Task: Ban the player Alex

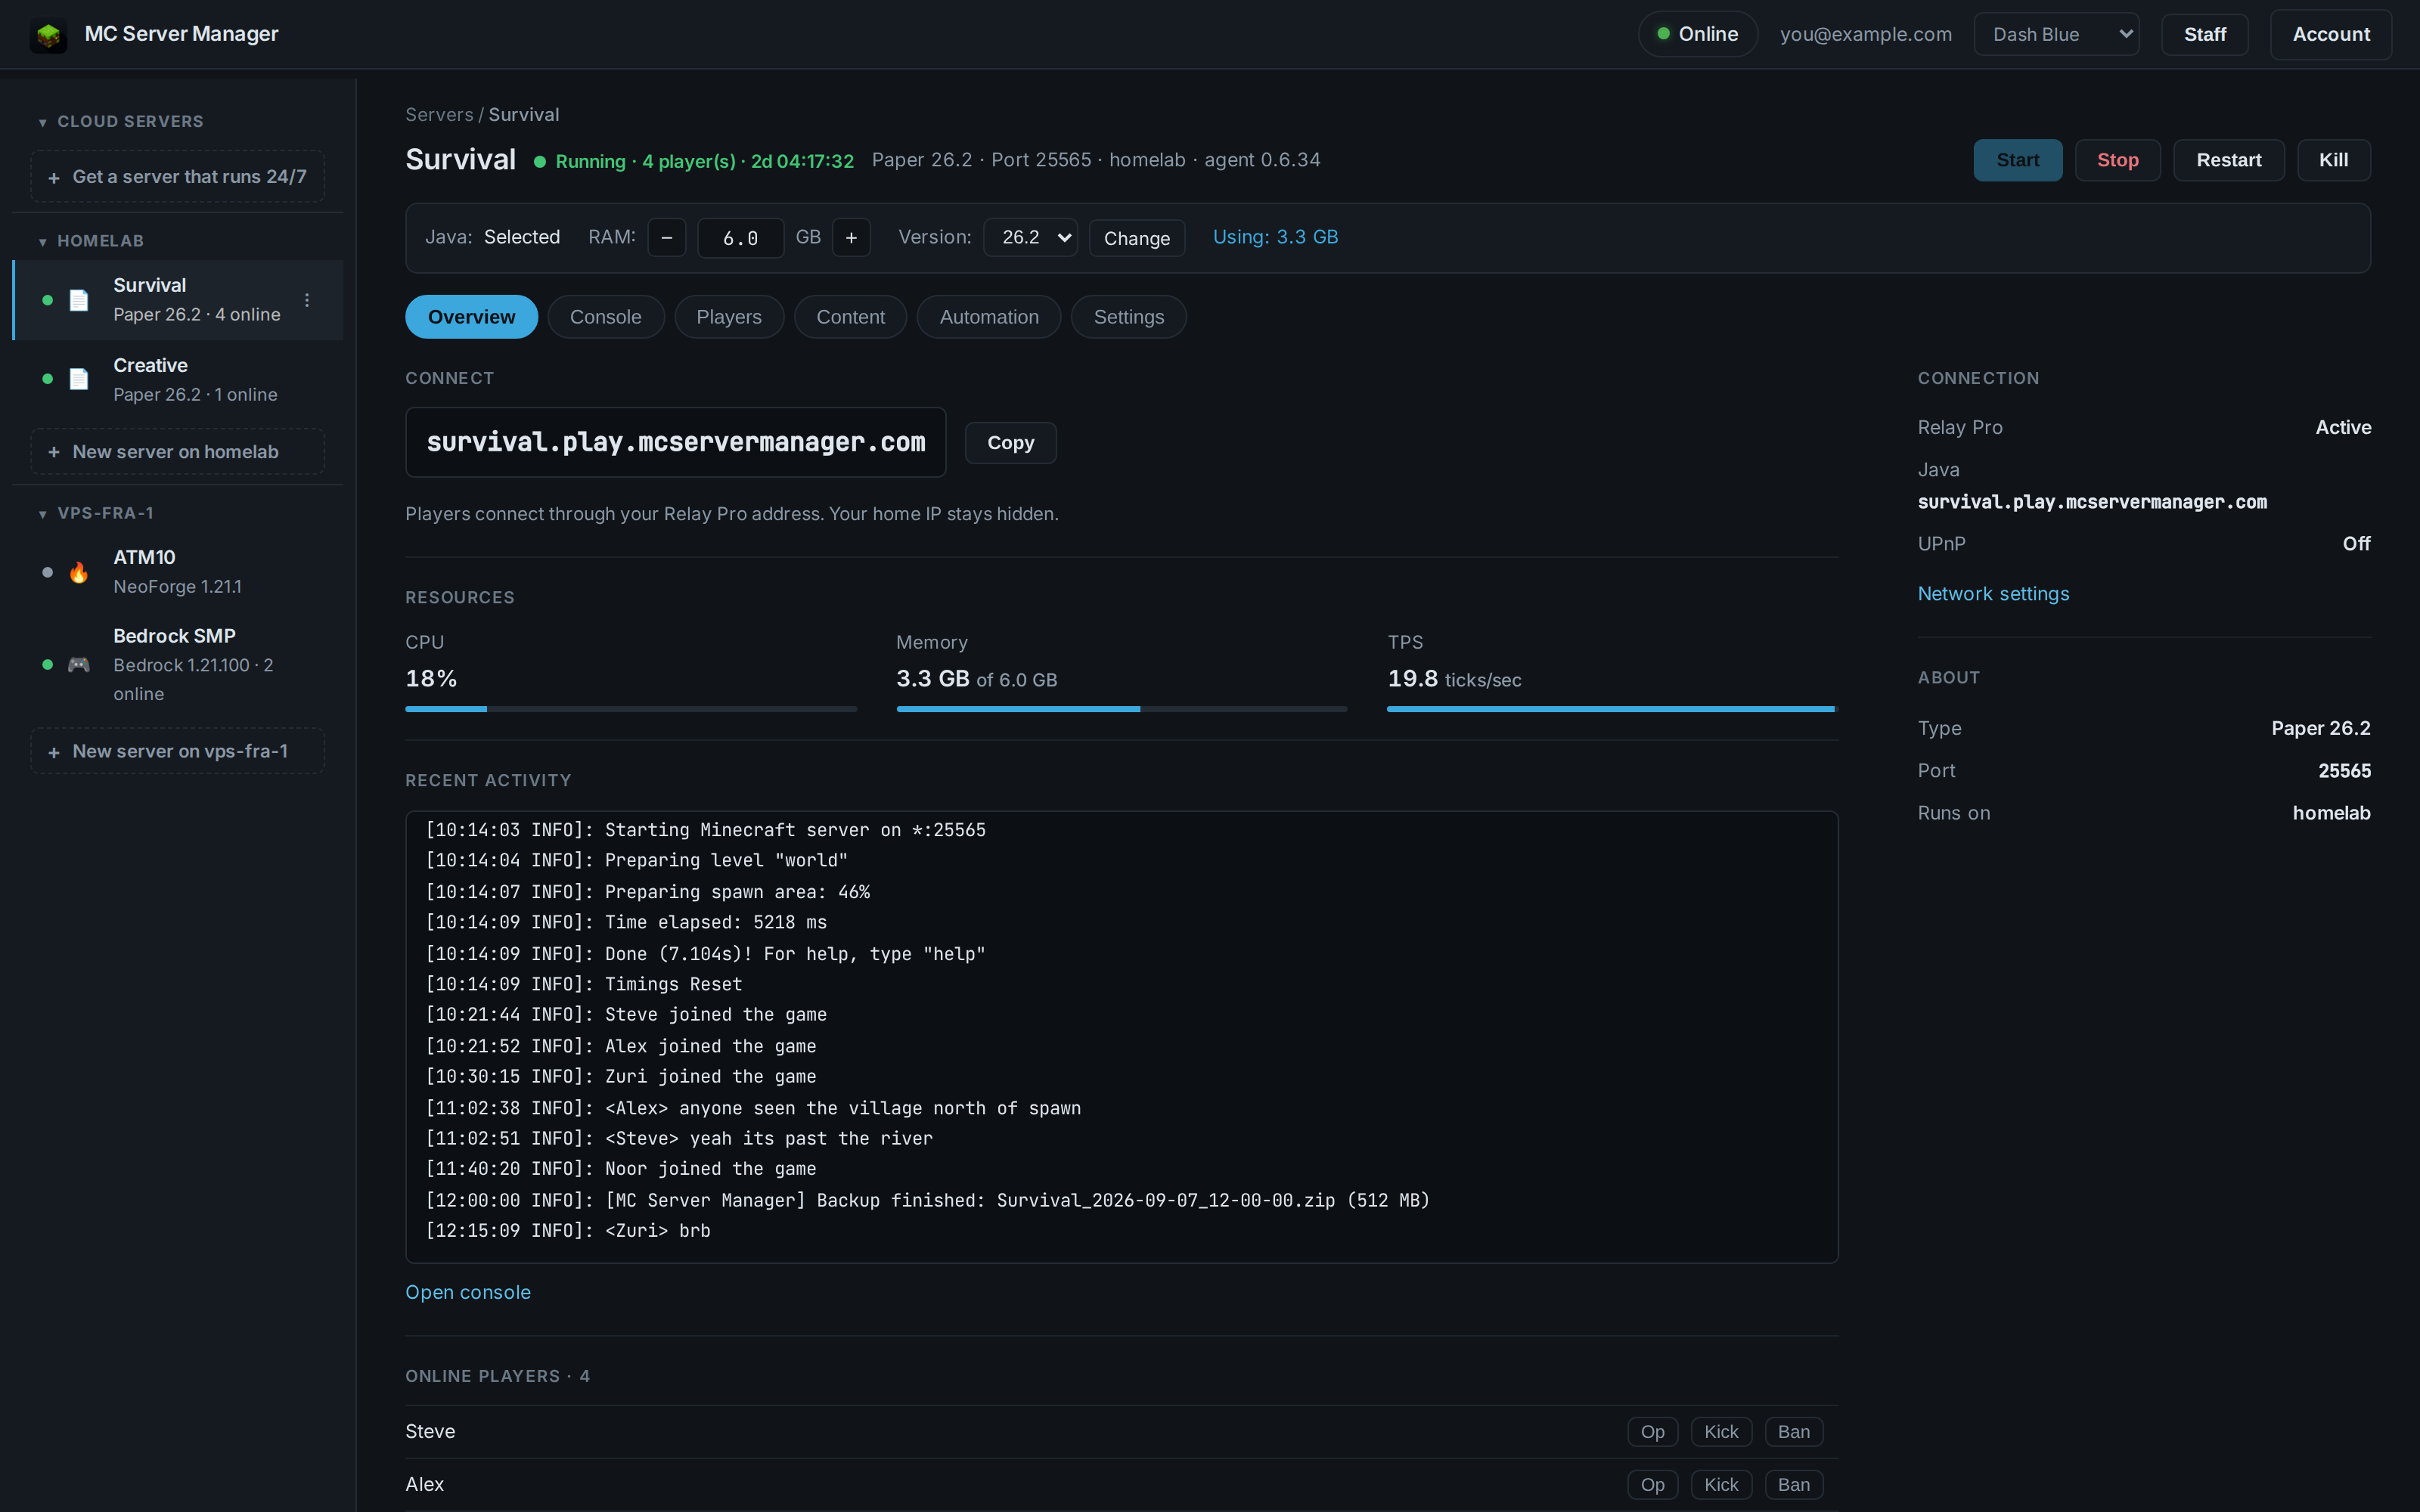Action: click(1794, 1485)
